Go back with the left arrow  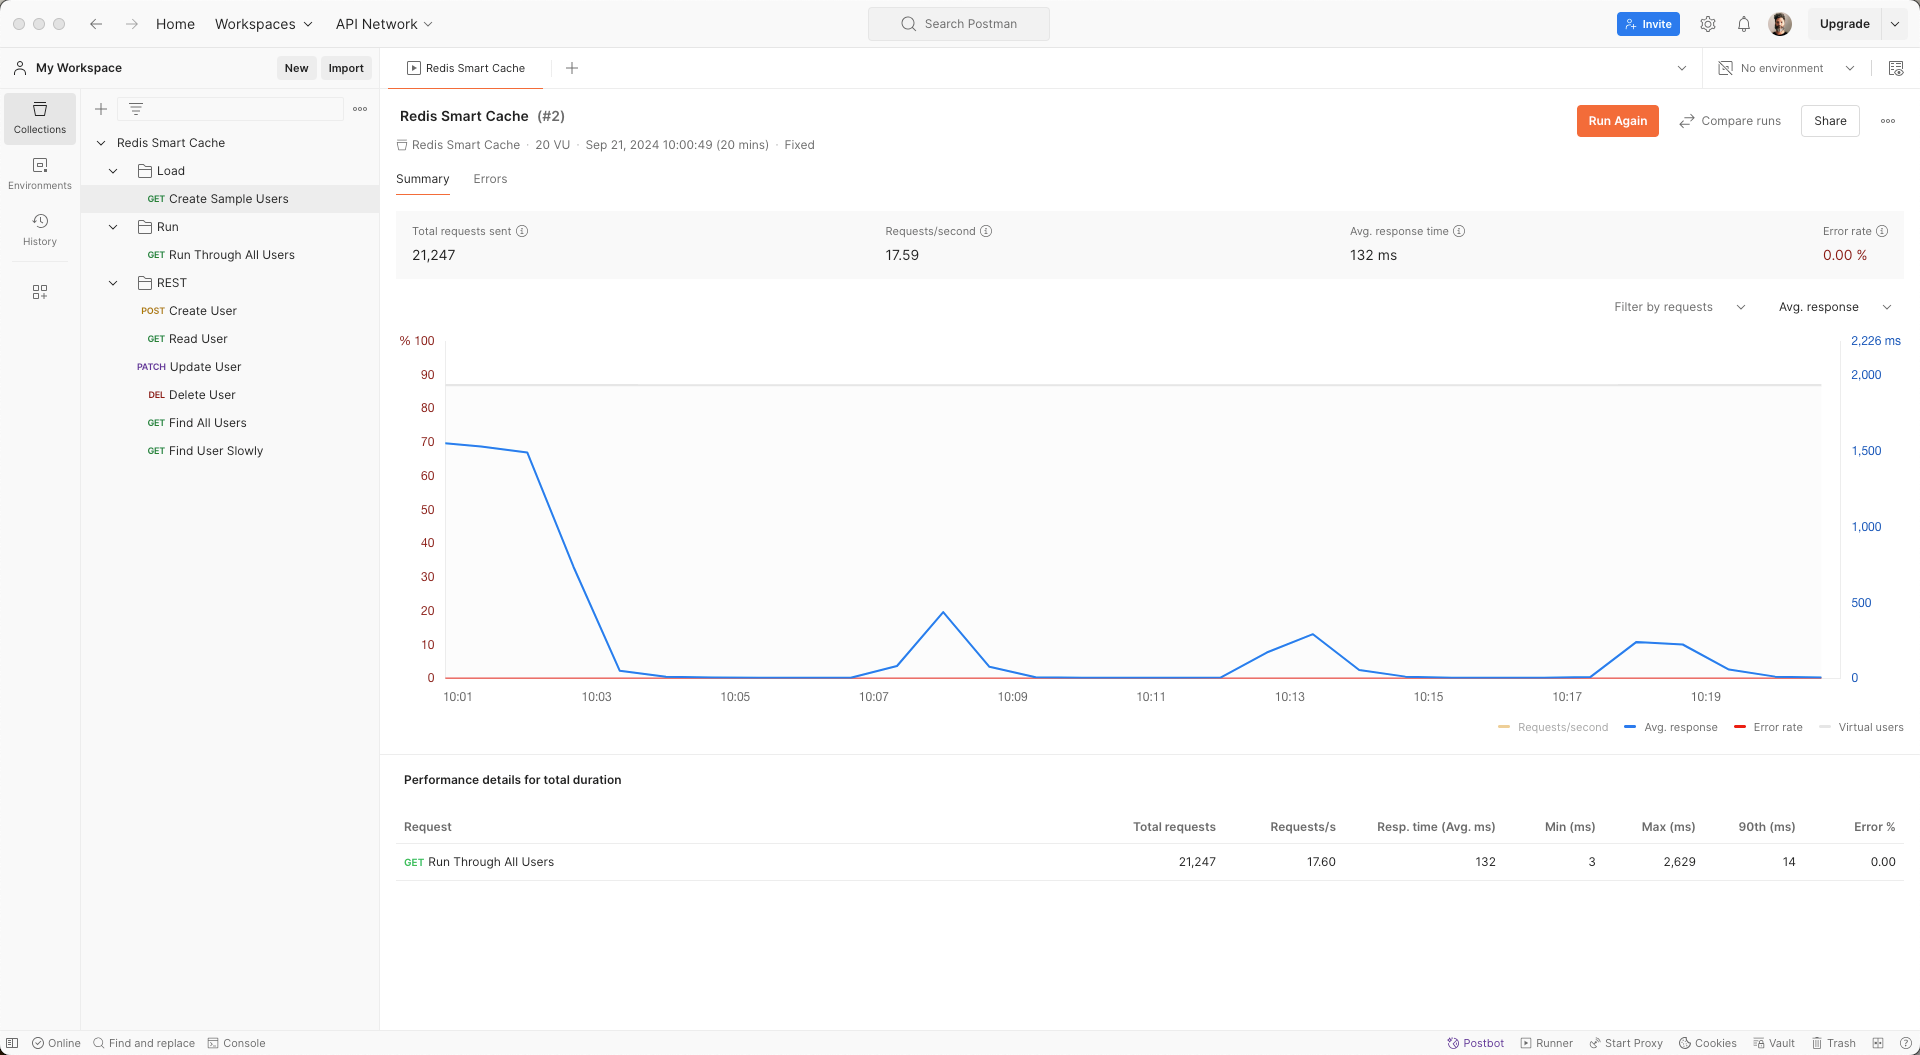(96, 24)
